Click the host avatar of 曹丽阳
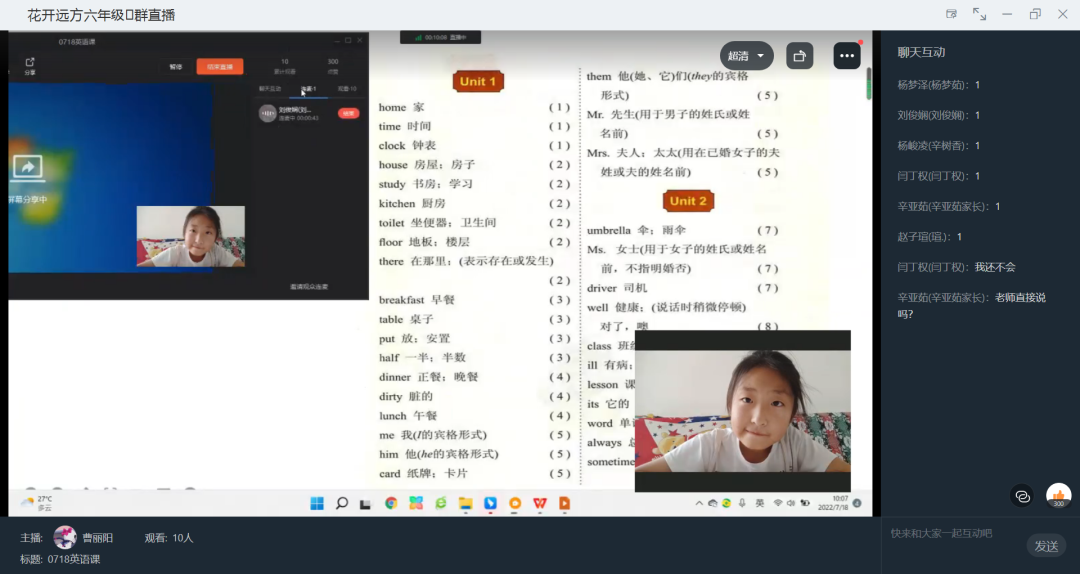 [x=65, y=537]
